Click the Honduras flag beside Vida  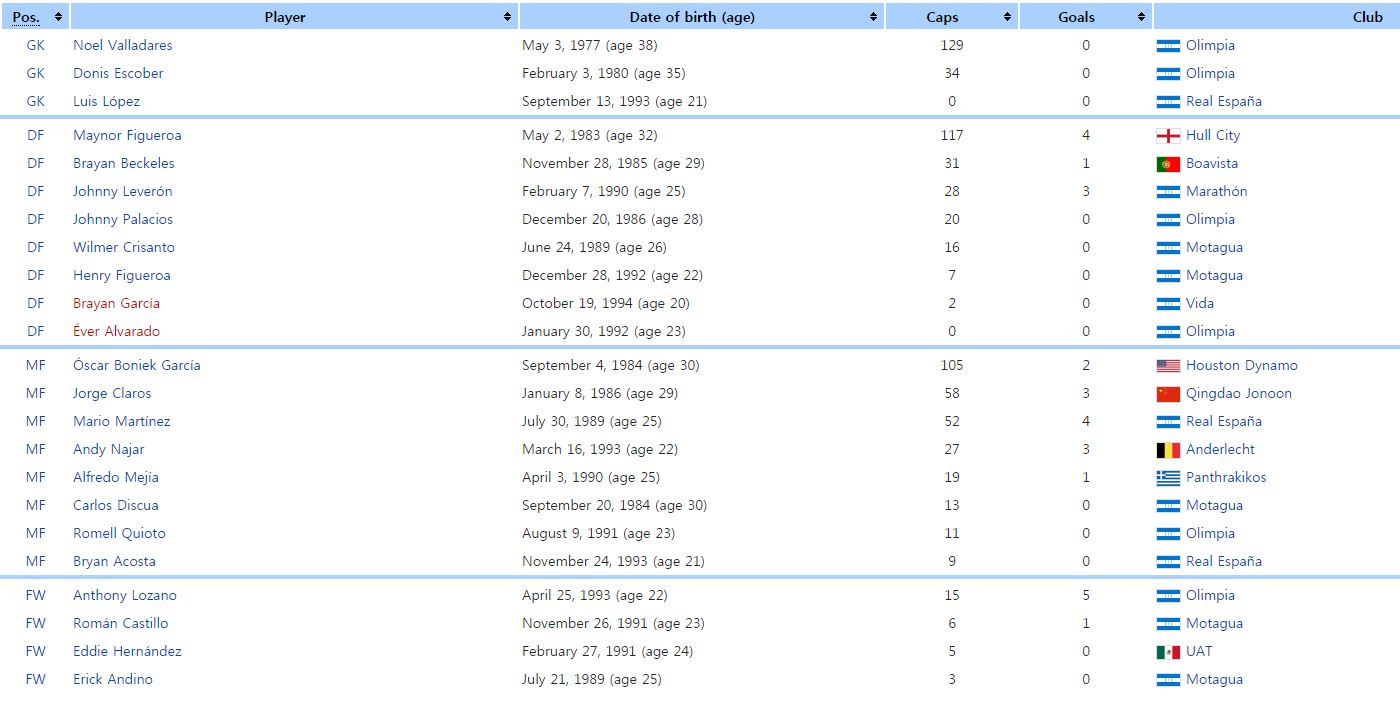[1168, 304]
